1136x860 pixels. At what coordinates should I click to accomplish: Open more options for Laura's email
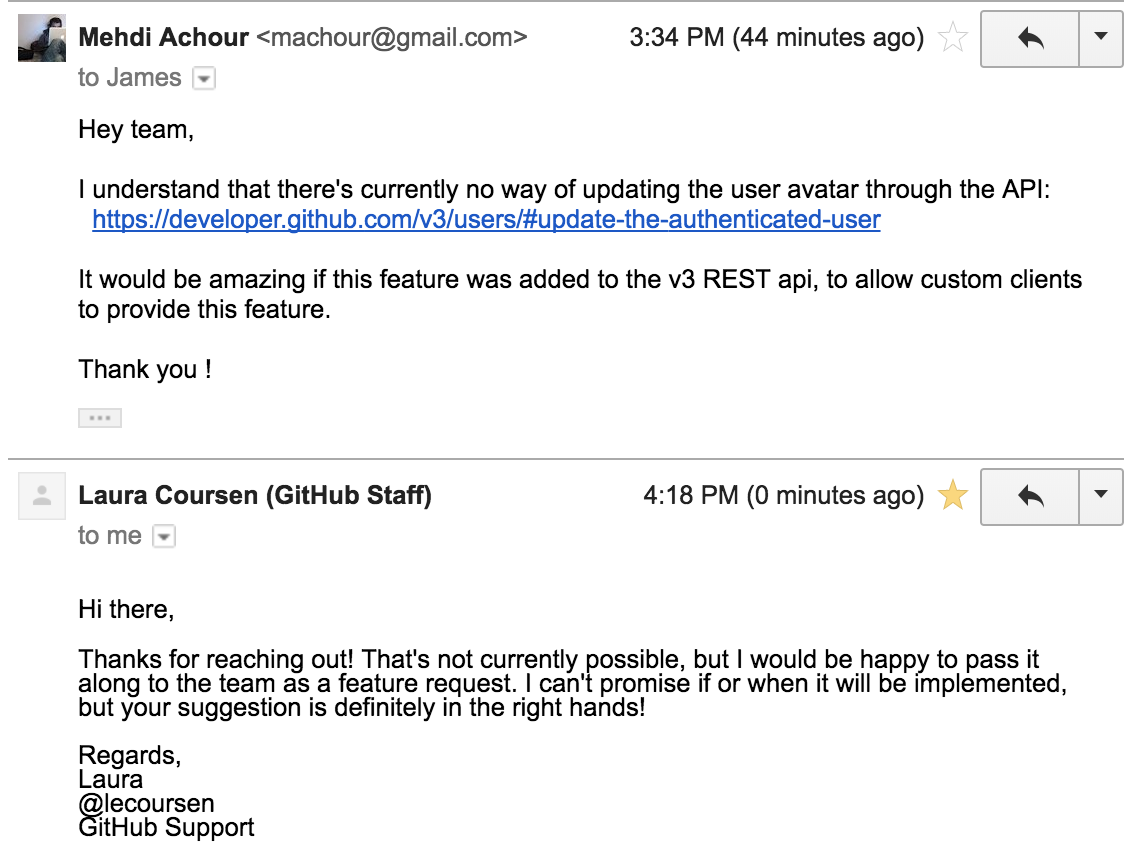coord(1101,497)
